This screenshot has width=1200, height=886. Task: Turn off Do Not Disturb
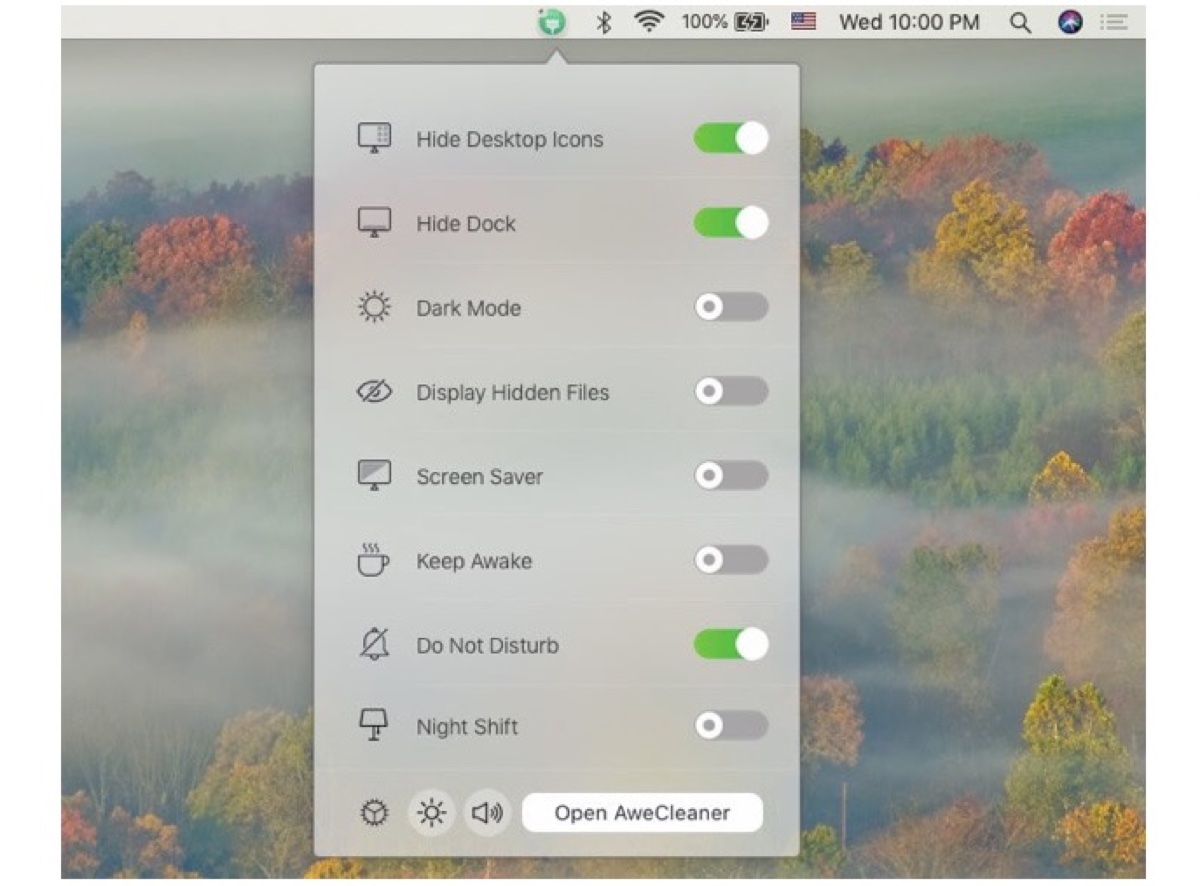[x=731, y=645]
